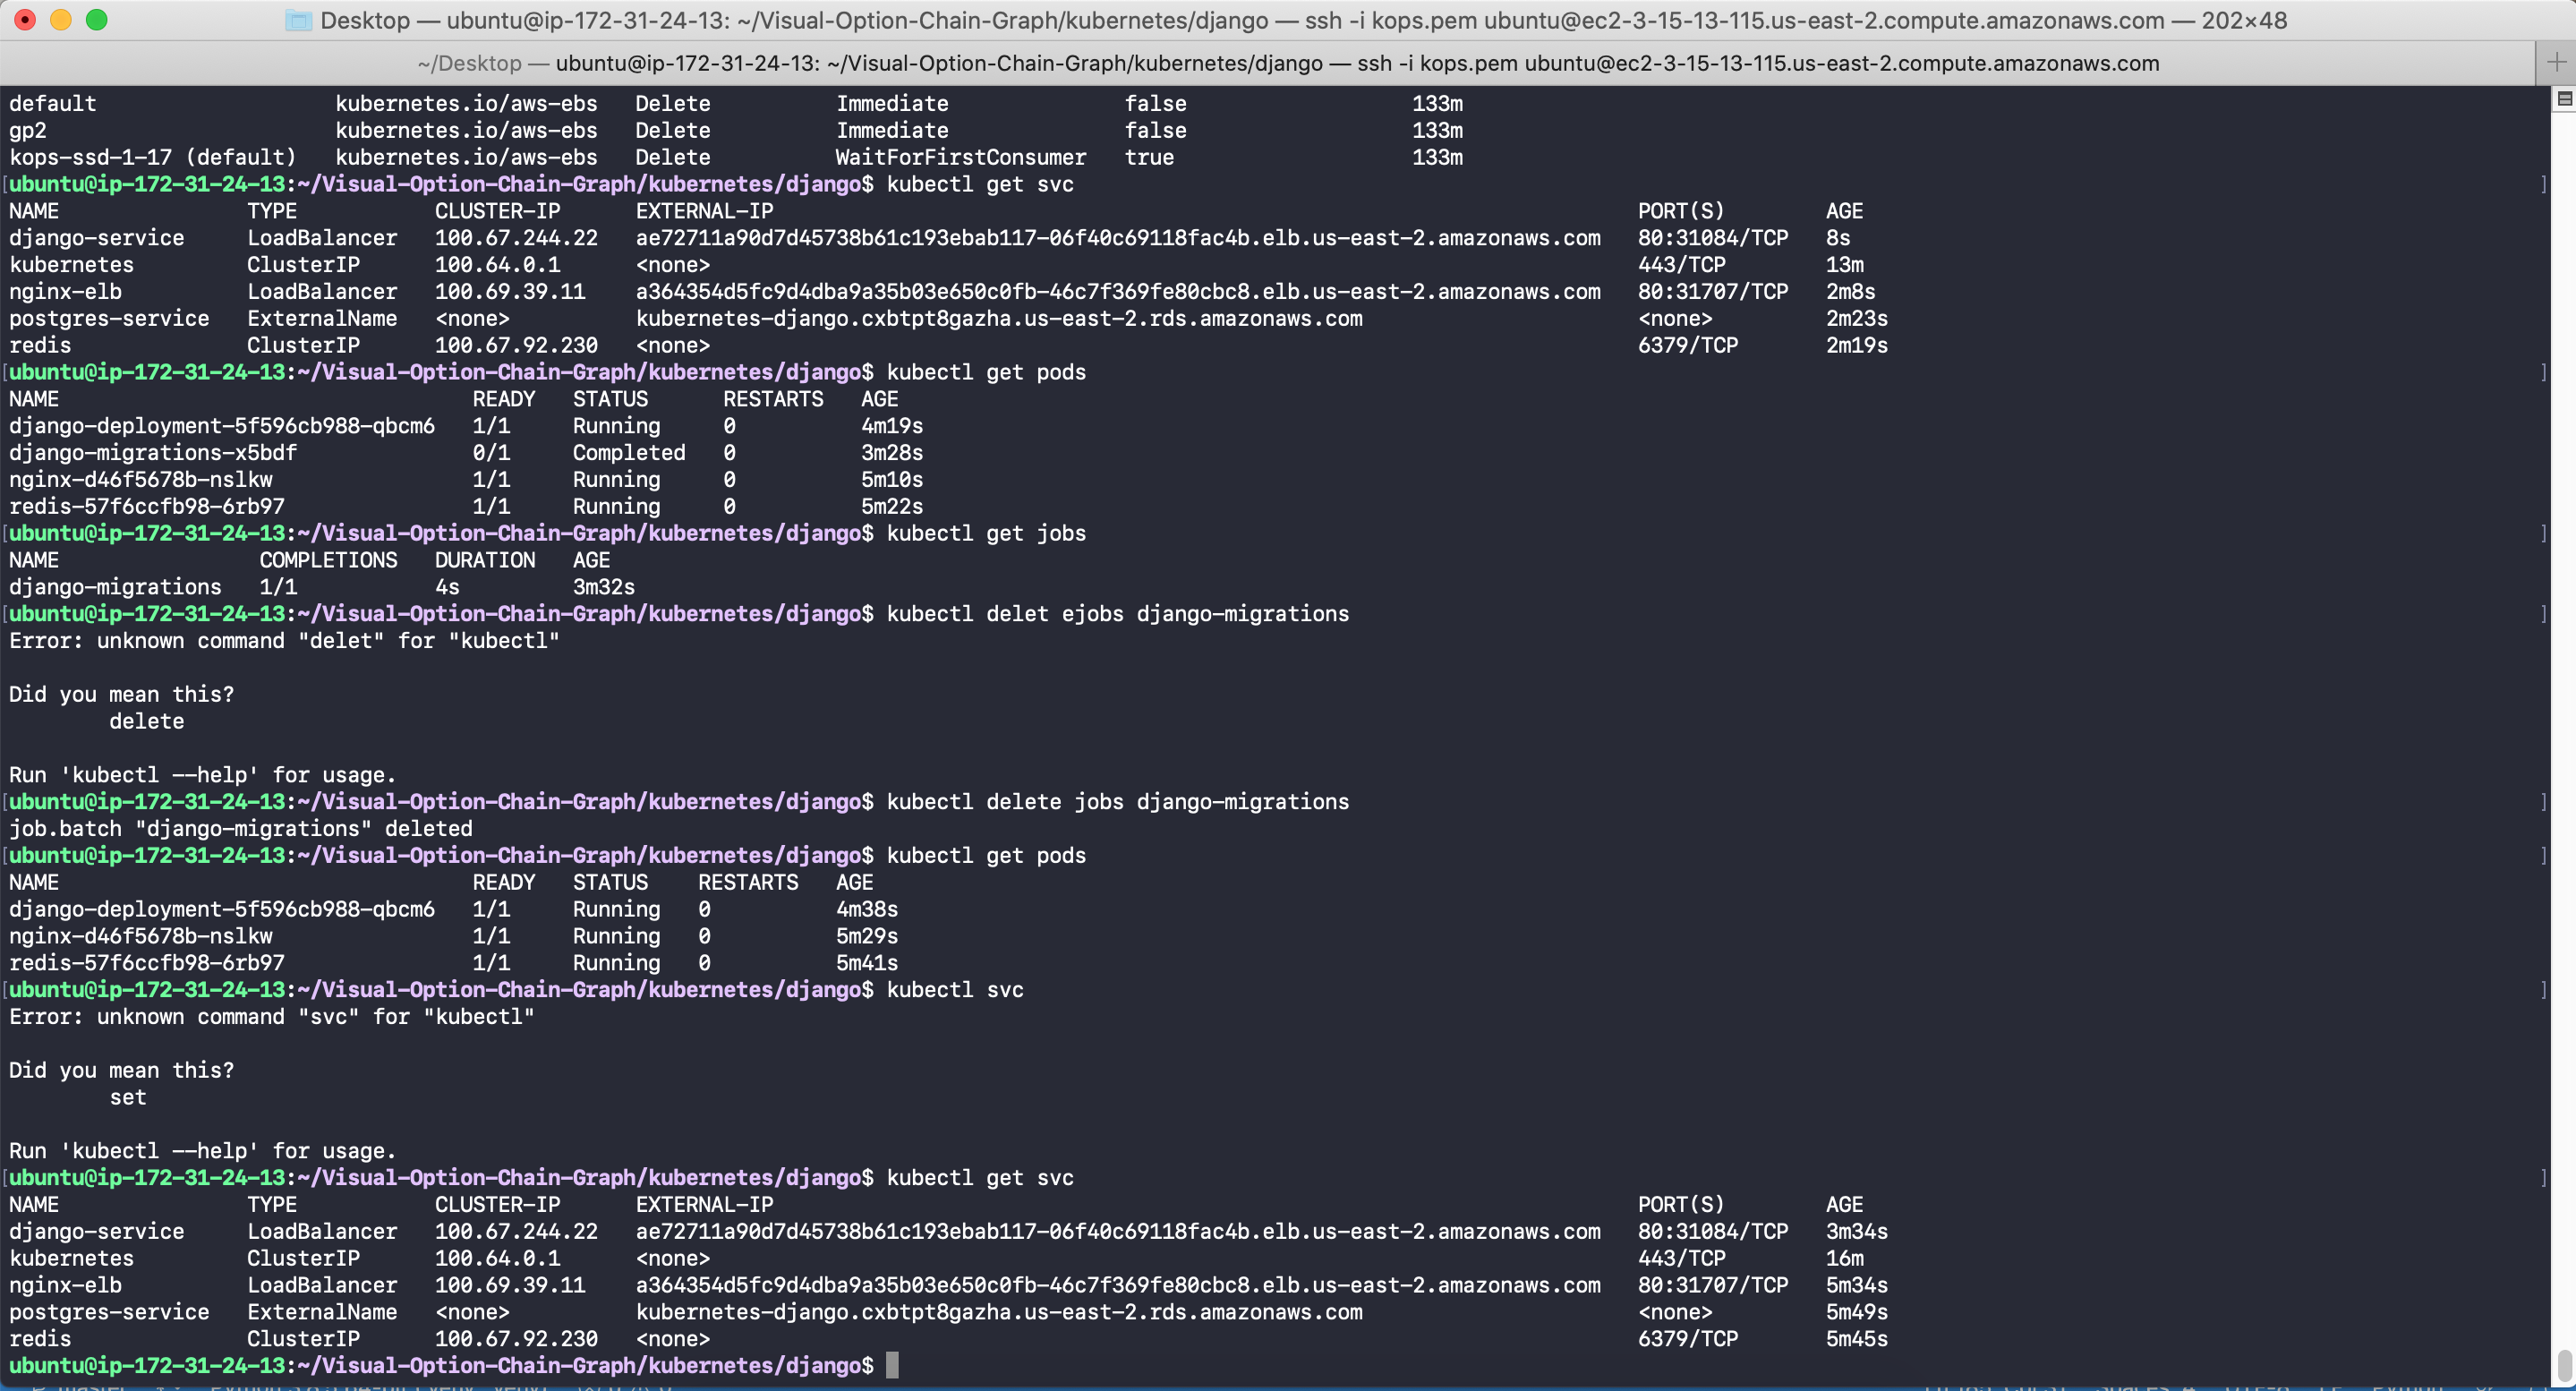
Task: Click the closing mark bracket on 'kubectl get jobs' line
Action: 2543,534
